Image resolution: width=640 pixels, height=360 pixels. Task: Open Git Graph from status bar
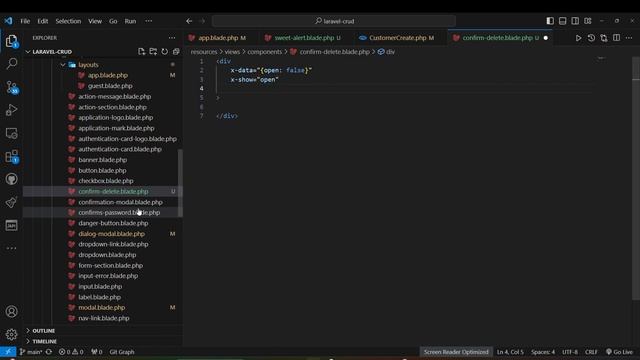tap(122, 352)
